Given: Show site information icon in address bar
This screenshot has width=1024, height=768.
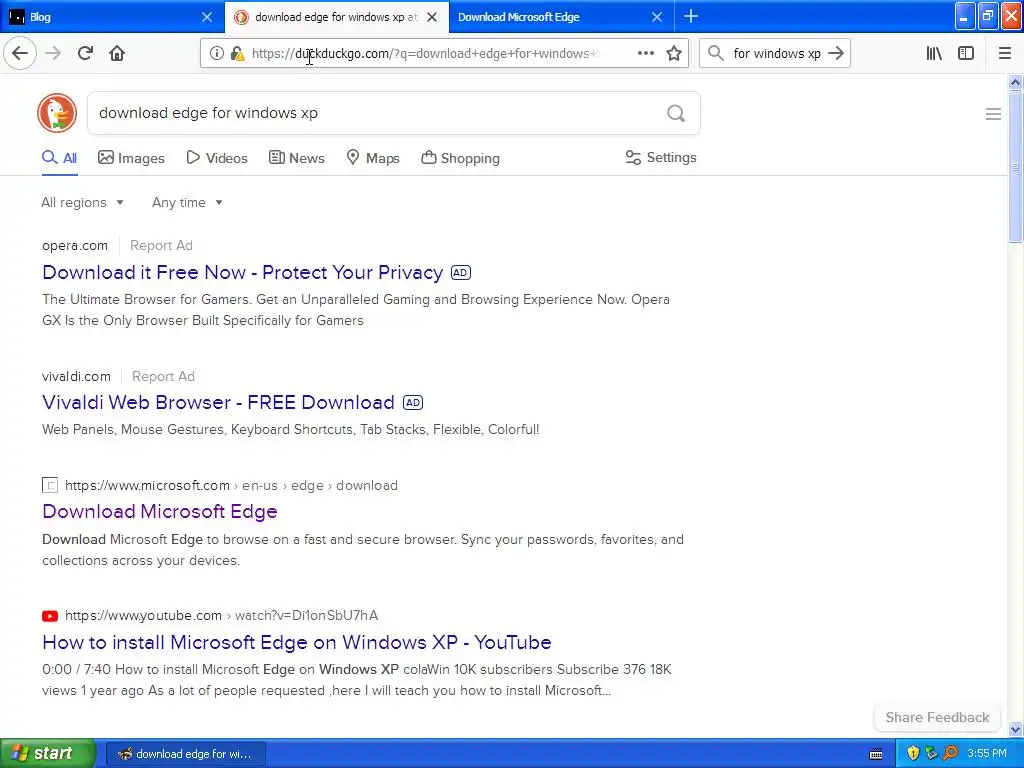Looking at the screenshot, I should [216, 54].
